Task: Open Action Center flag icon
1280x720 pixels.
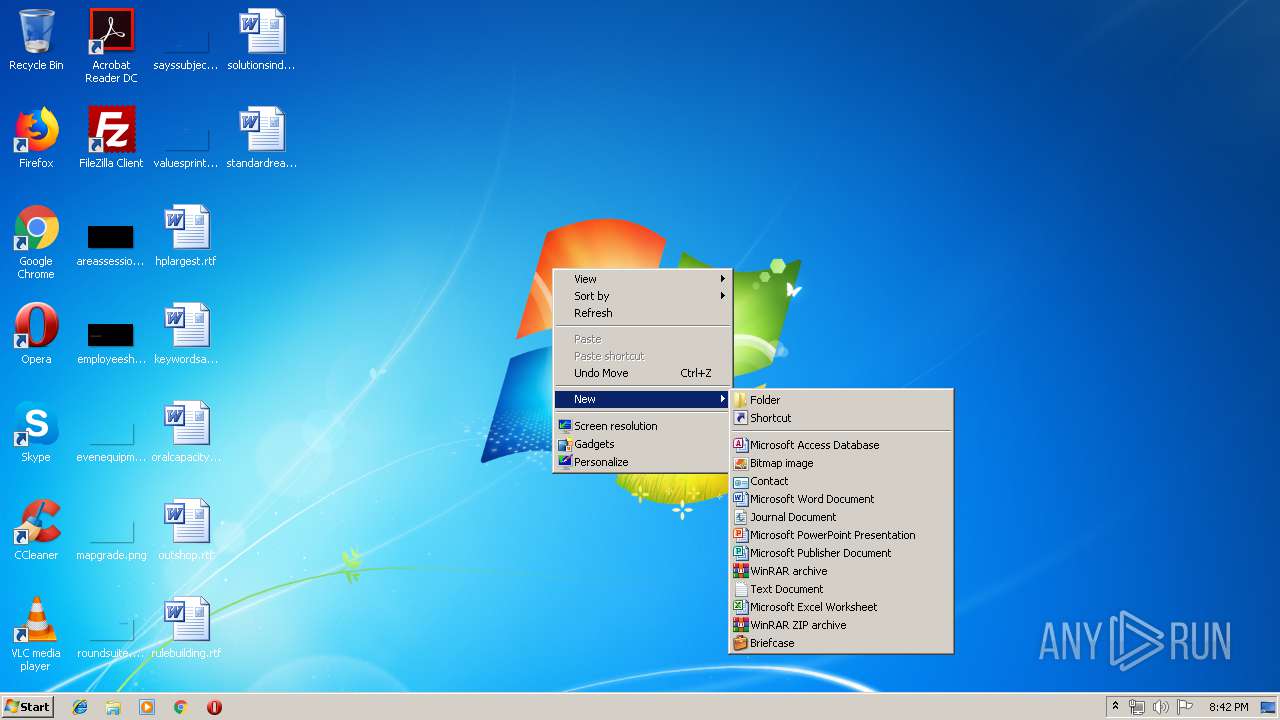Action: point(1185,707)
